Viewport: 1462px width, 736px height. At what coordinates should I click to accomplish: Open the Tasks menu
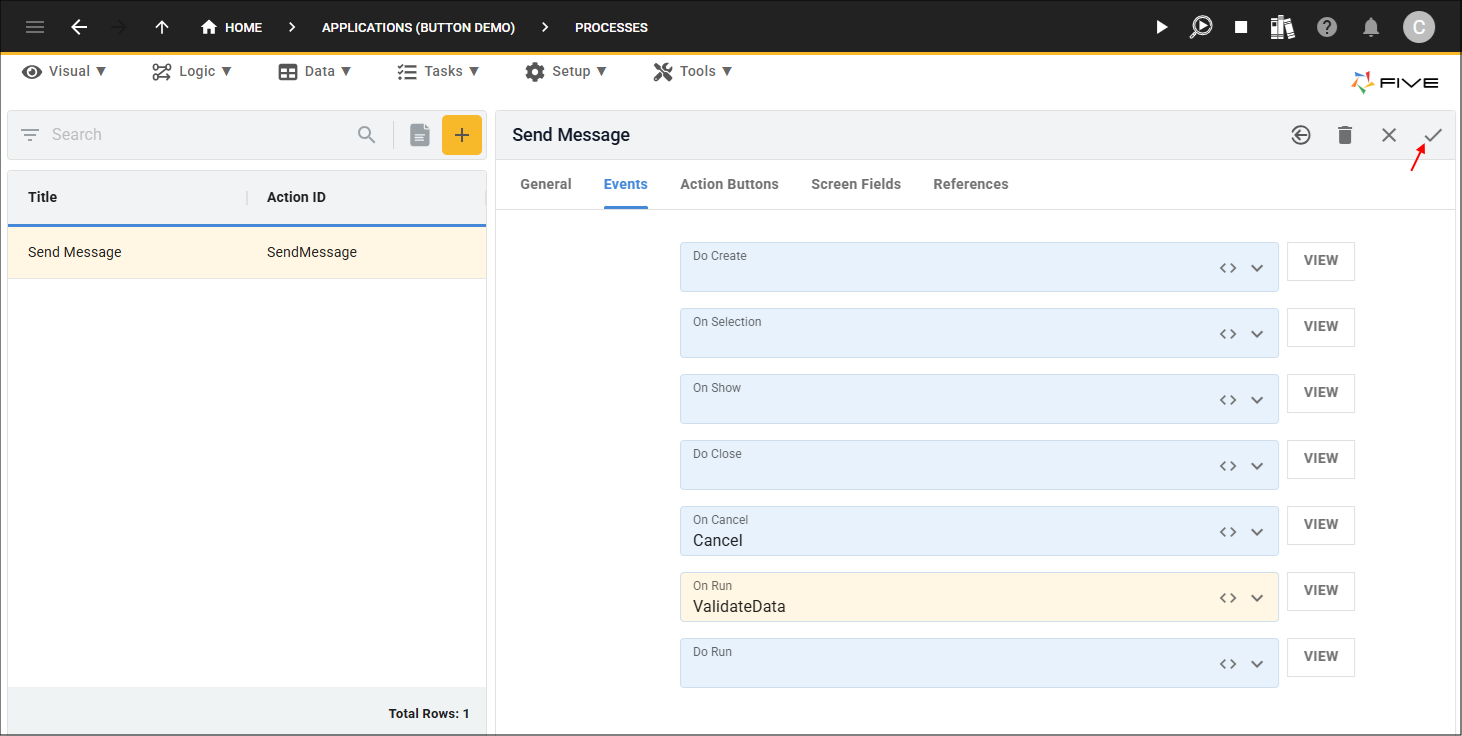coord(438,71)
